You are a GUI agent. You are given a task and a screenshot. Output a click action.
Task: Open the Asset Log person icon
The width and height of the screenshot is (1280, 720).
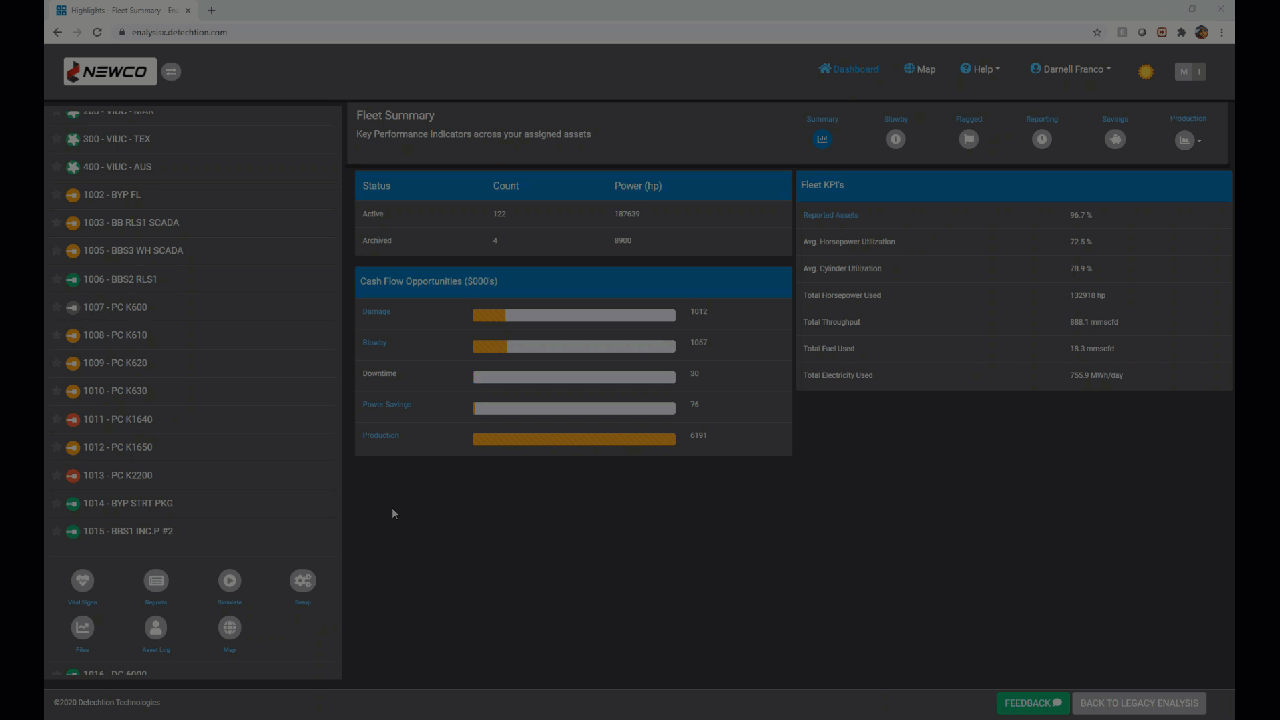[156, 628]
